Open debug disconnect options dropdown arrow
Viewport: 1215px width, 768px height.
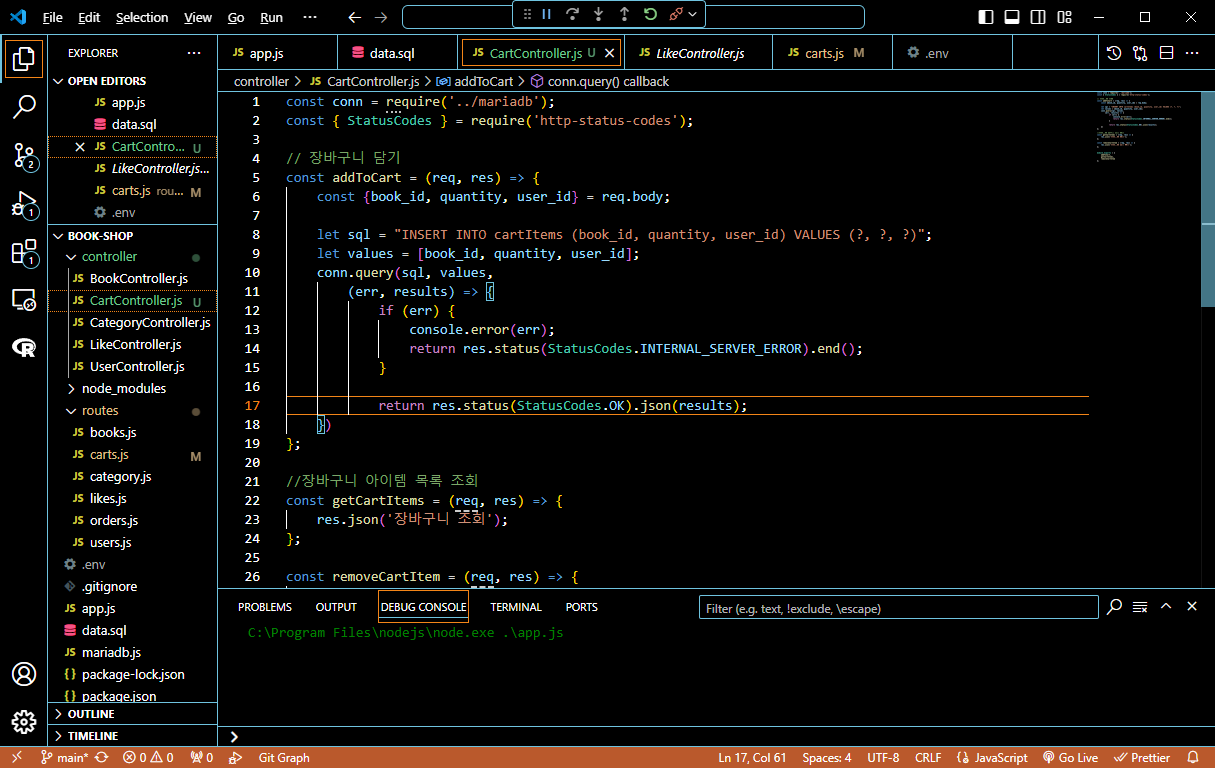coord(692,14)
